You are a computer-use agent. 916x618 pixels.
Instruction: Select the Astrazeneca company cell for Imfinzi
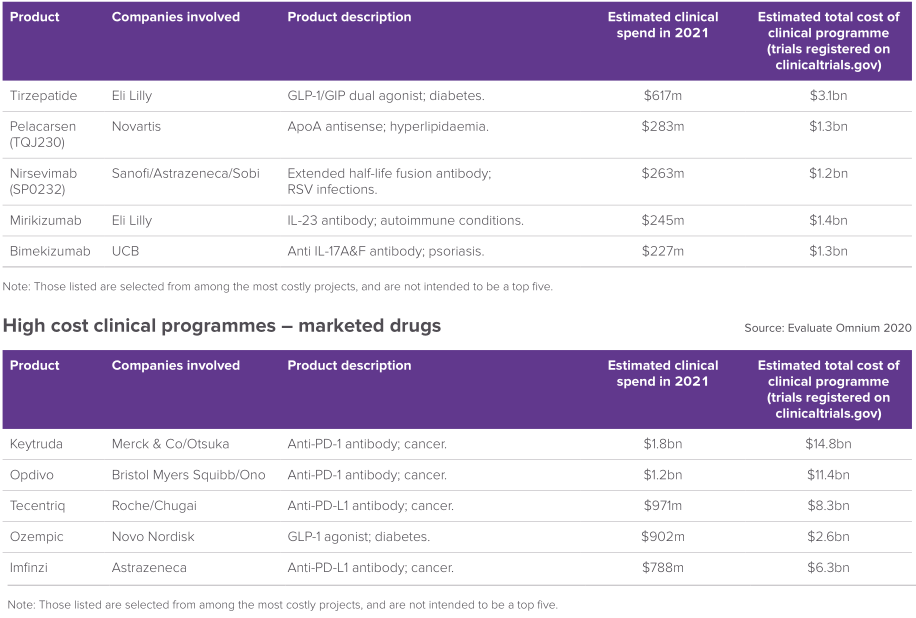pos(149,568)
